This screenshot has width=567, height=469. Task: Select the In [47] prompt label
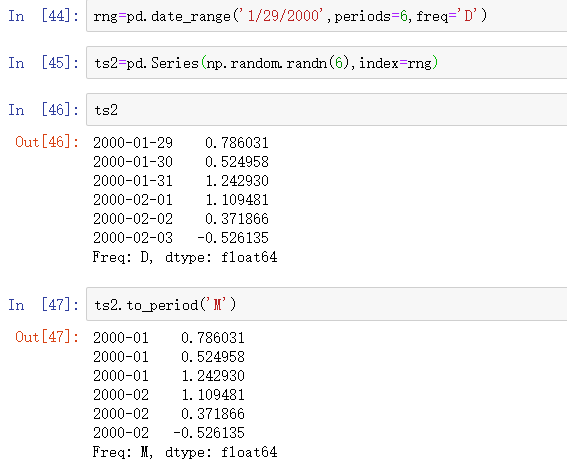click(43, 305)
